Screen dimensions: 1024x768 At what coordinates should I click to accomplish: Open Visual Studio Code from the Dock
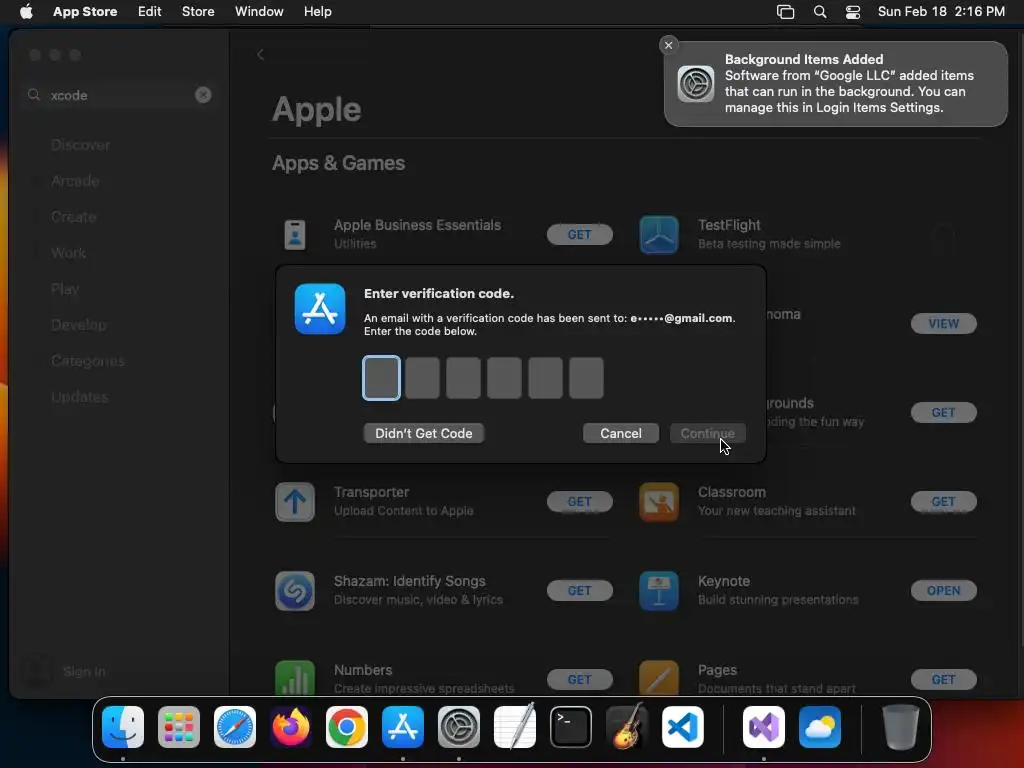coord(682,727)
